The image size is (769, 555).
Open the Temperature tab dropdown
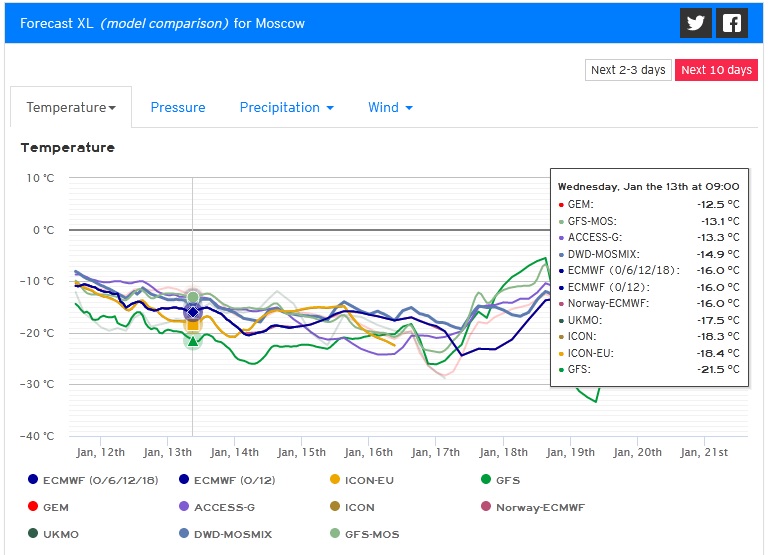tap(71, 107)
